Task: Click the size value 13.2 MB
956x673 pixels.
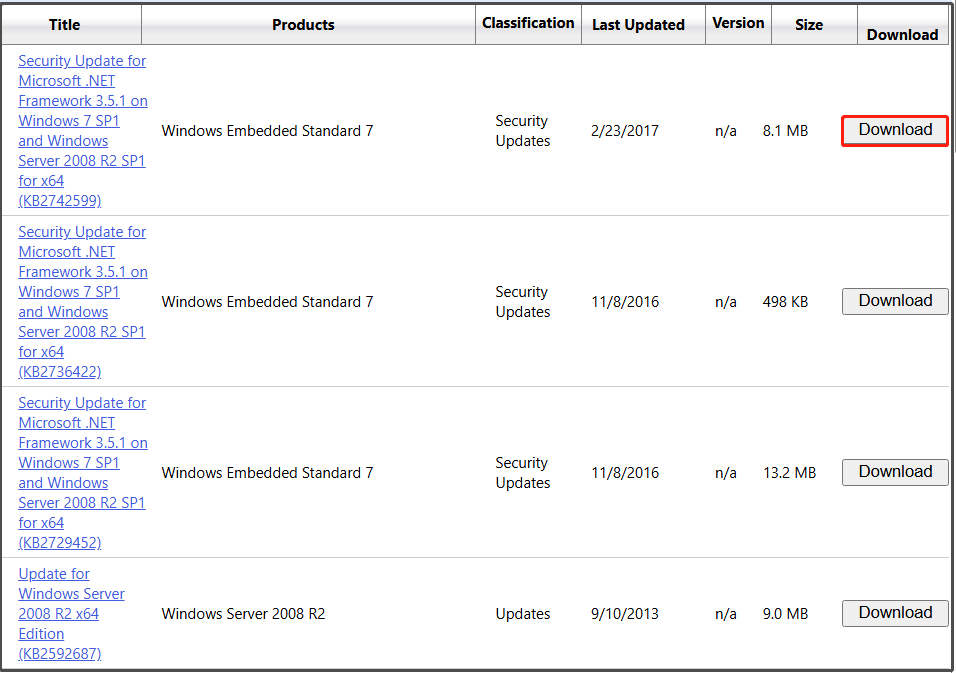Action: pyautogui.click(x=790, y=472)
